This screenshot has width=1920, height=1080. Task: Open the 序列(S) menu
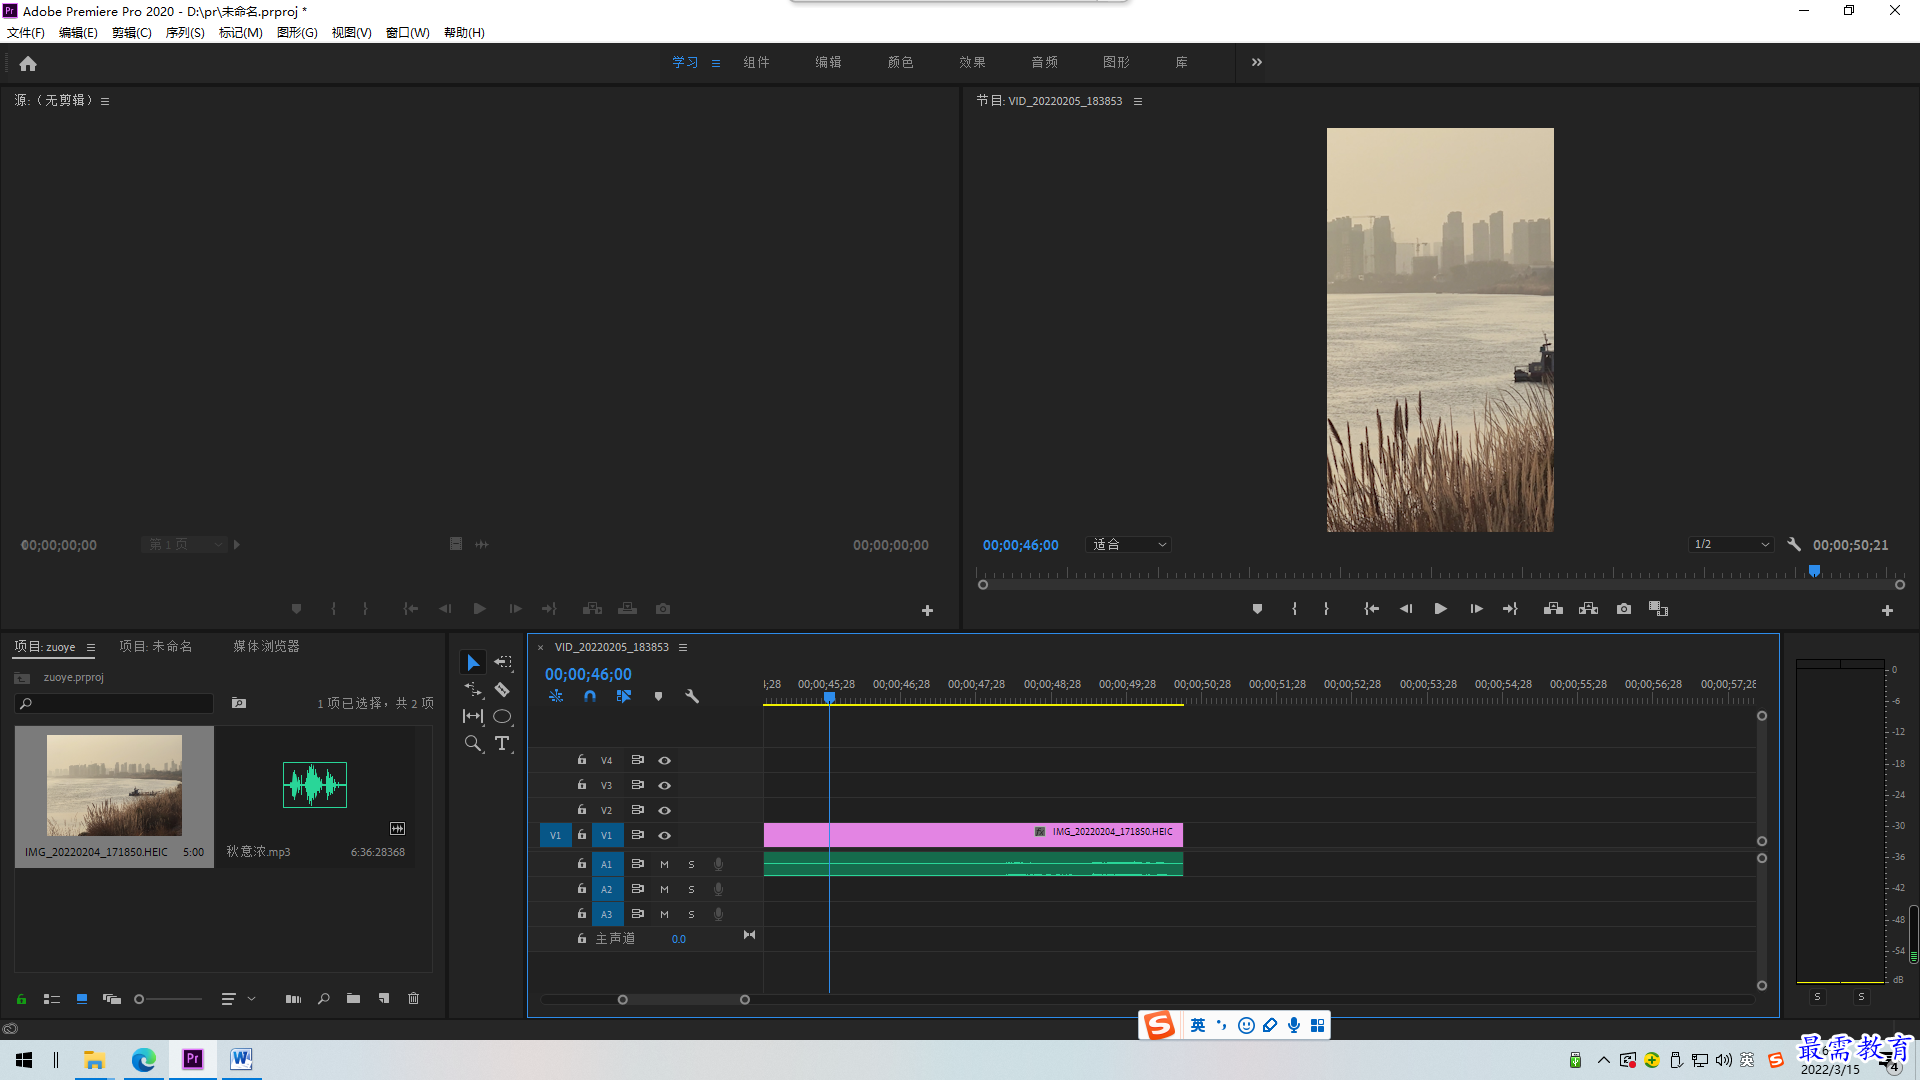tap(185, 32)
